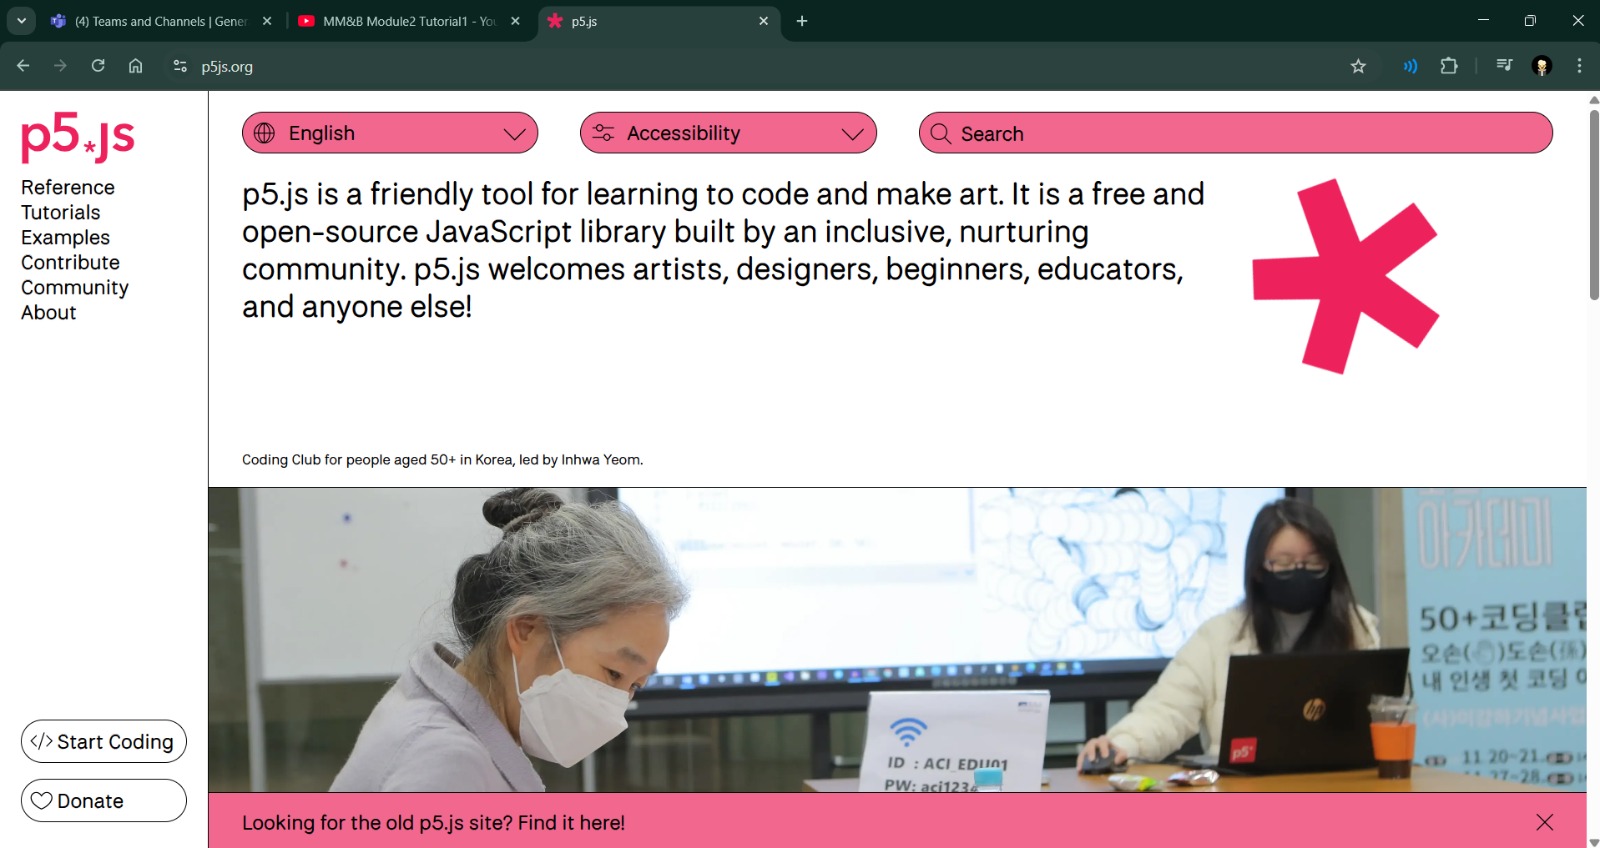Click the browser Home button
Viewport: 1600px width, 848px height.
point(136,66)
